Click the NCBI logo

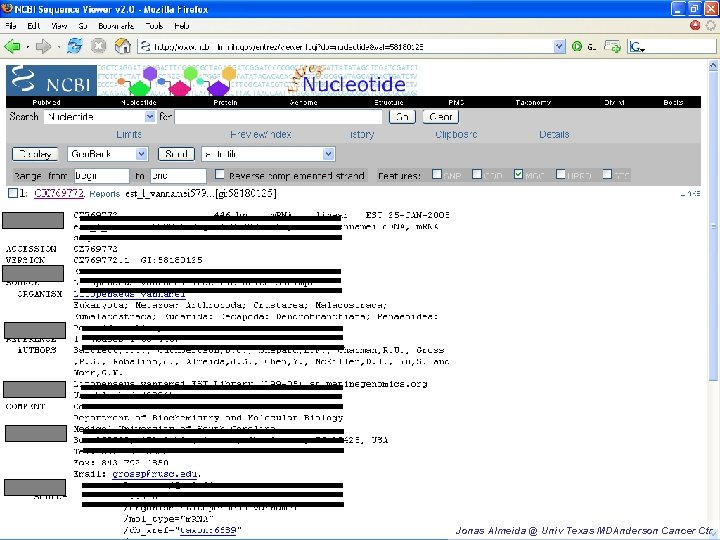point(51,80)
